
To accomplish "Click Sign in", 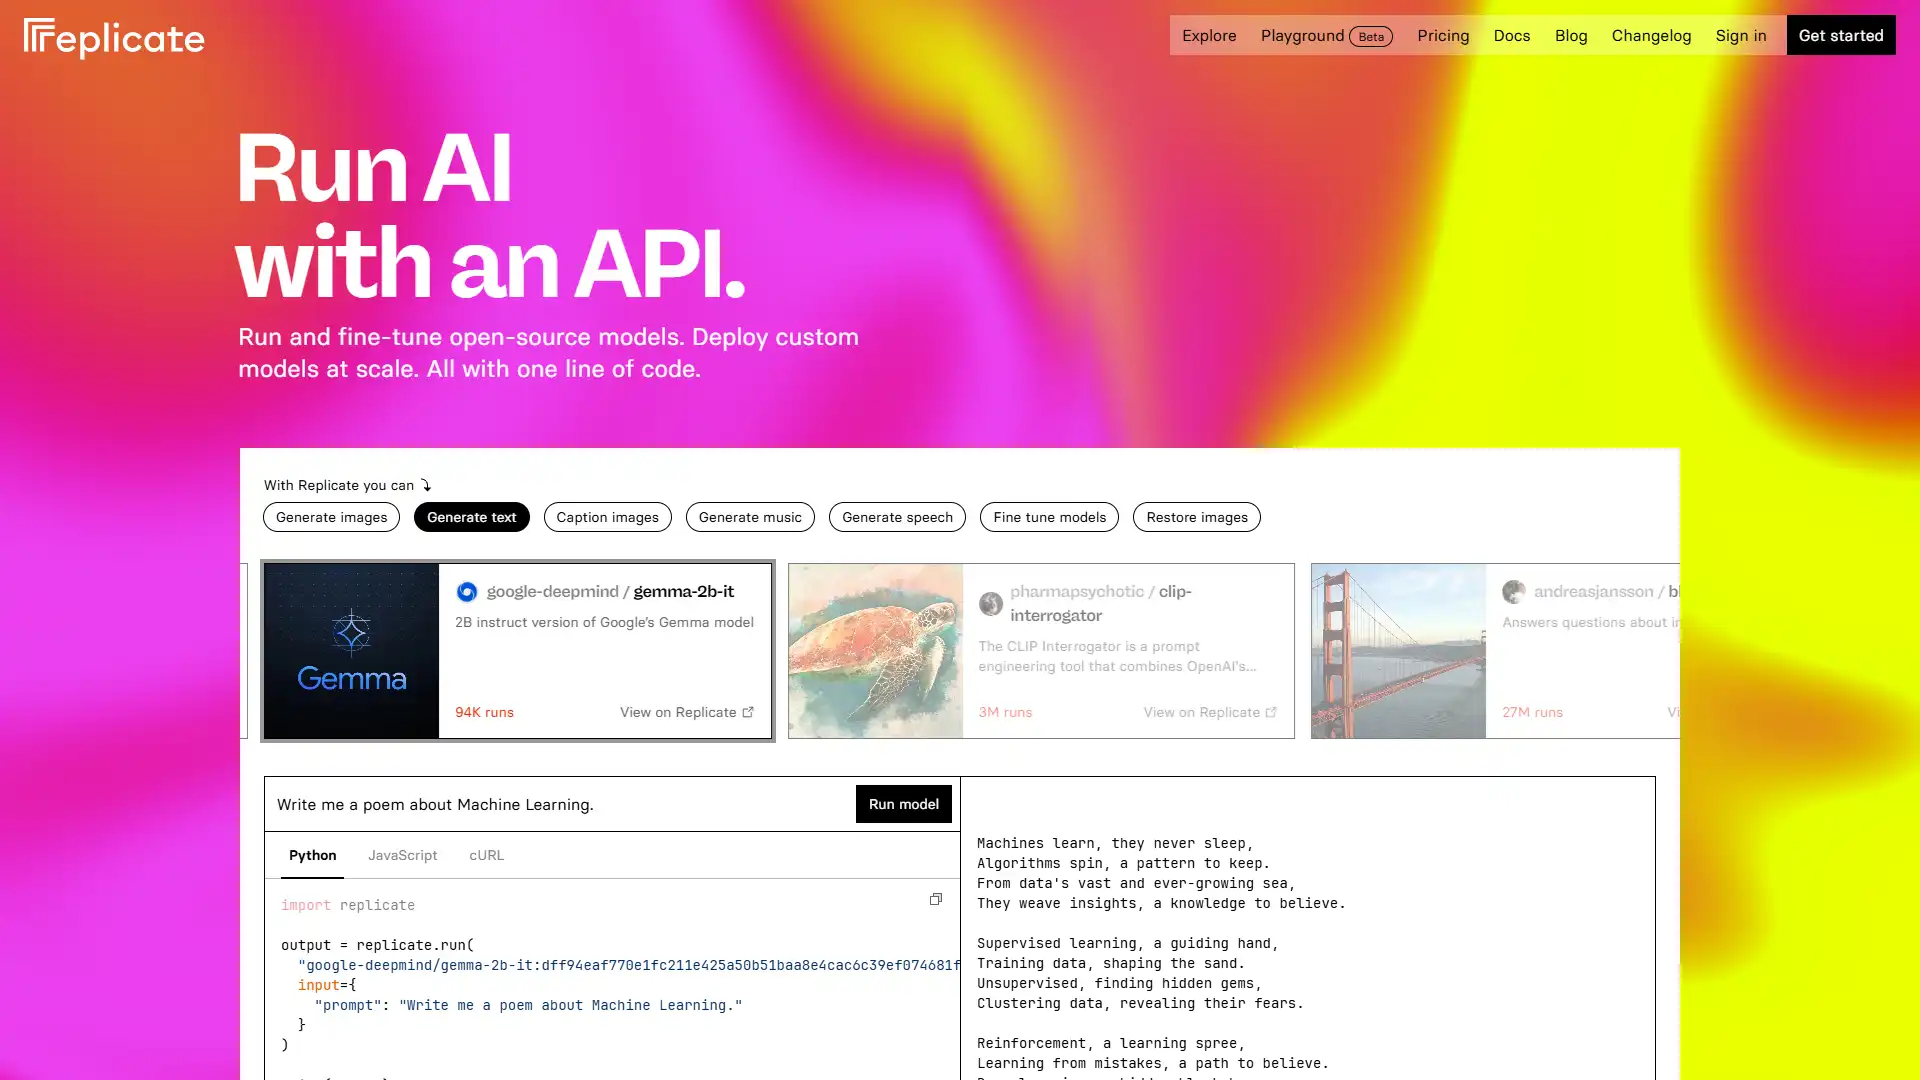I will (x=1741, y=36).
